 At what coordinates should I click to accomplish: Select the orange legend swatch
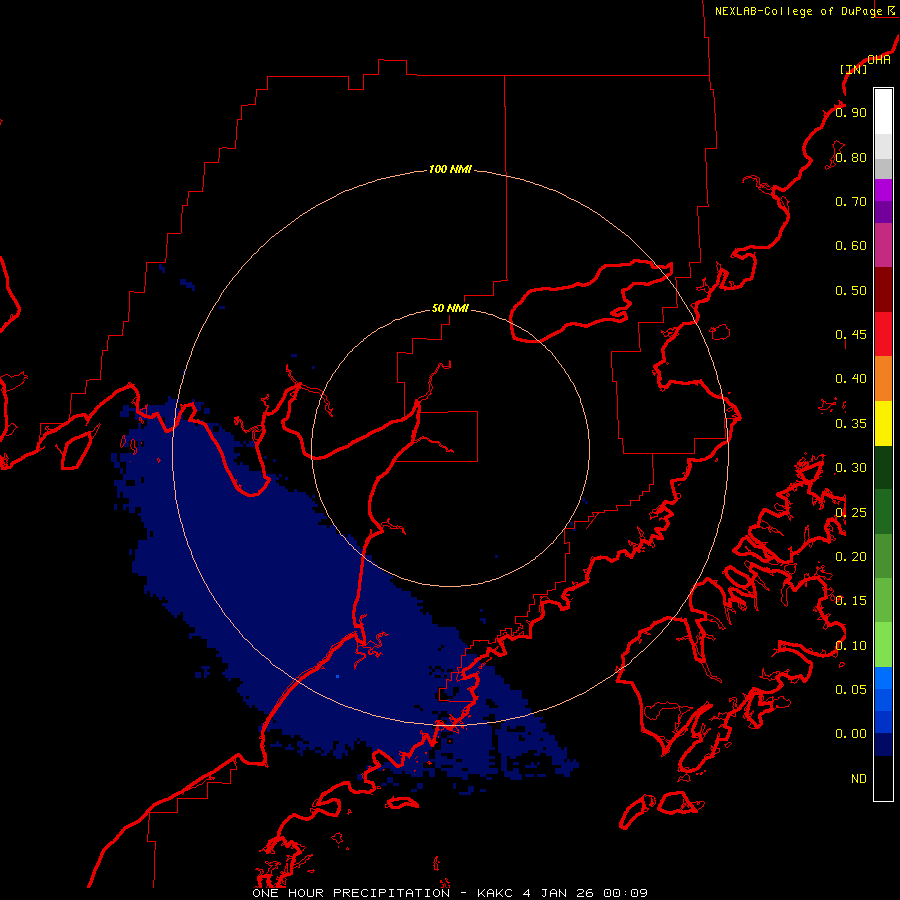pyautogui.click(x=883, y=379)
